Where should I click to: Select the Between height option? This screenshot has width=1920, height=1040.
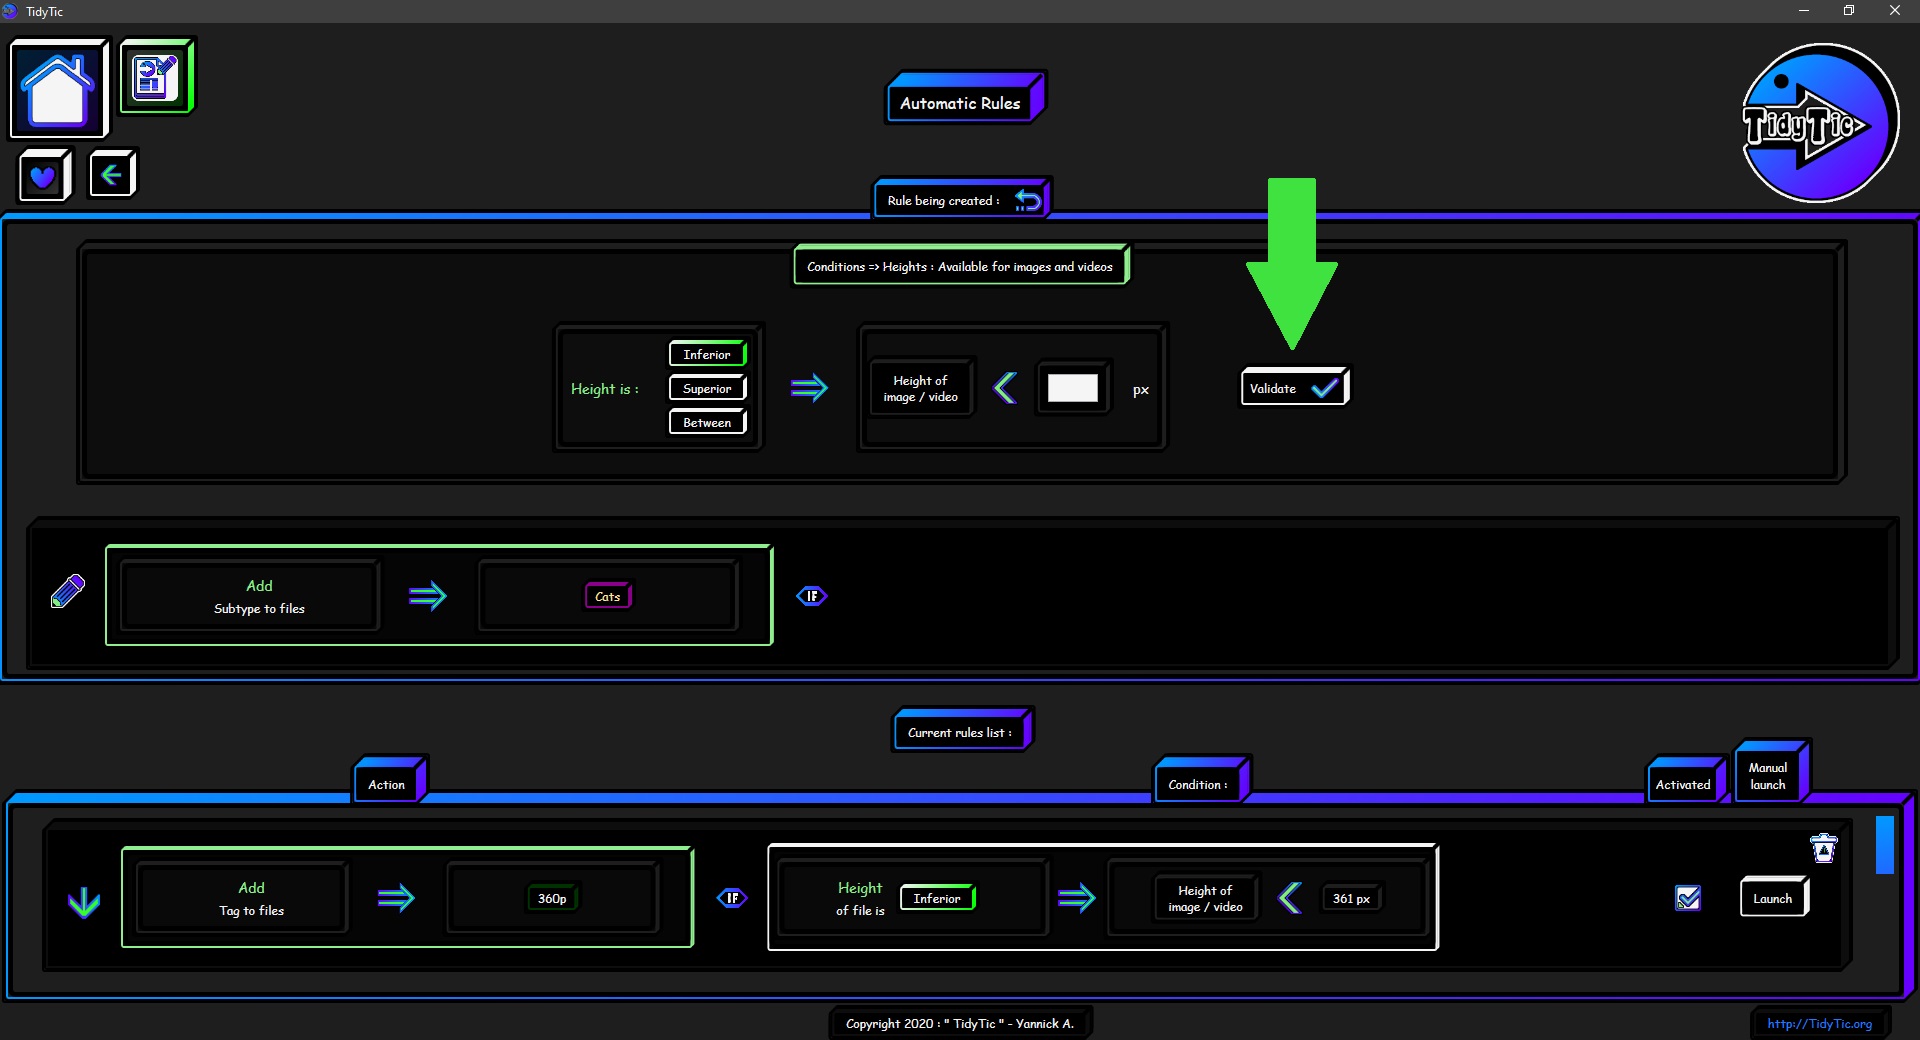707,422
